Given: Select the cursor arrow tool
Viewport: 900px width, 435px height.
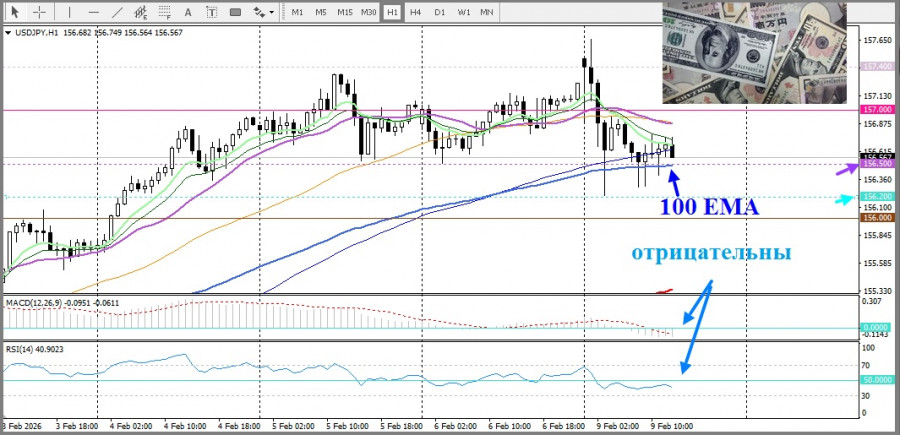Looking at the screenshot, I should click(x=15, y=11).
